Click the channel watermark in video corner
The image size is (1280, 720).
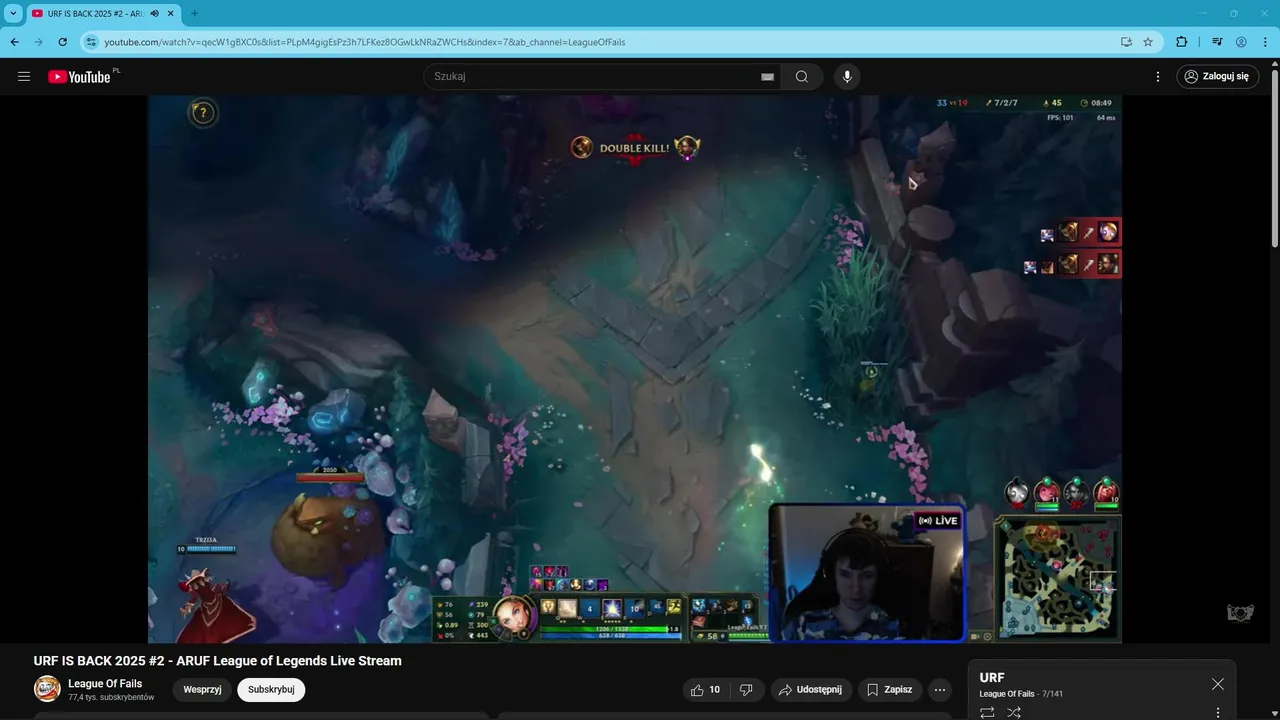click(1240, 613)
